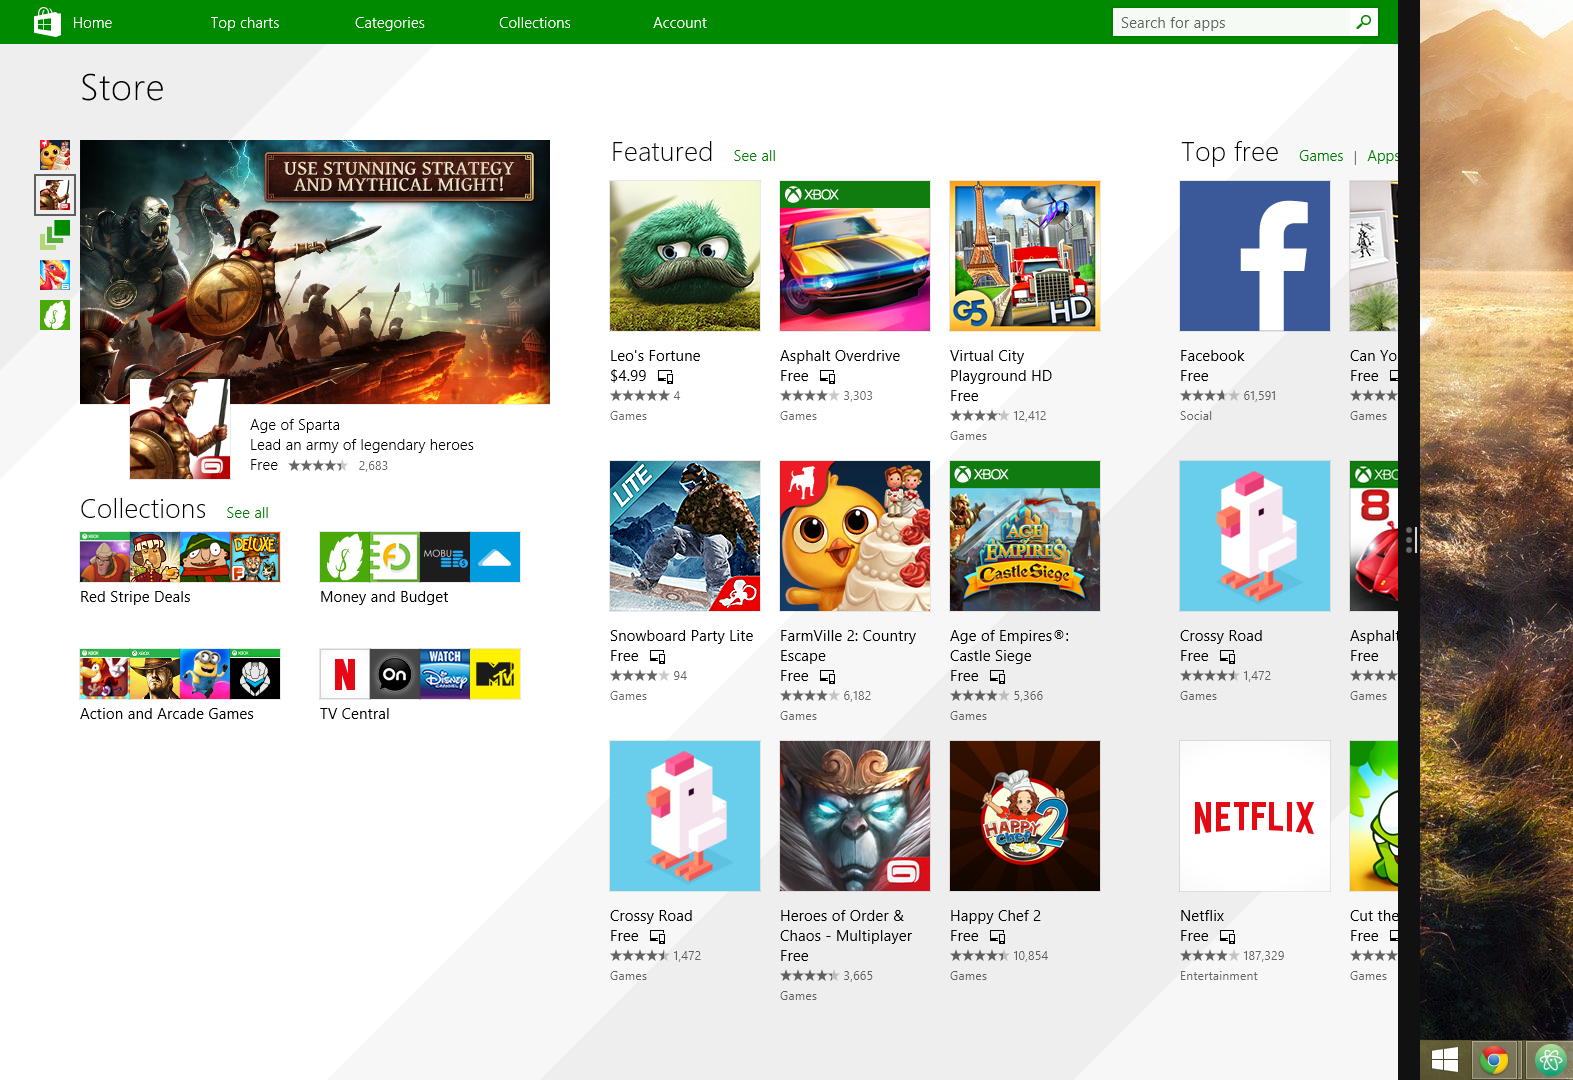
Task: Click the Windows Start button
Action: pyautogui.click(x=1444, y=1059)
